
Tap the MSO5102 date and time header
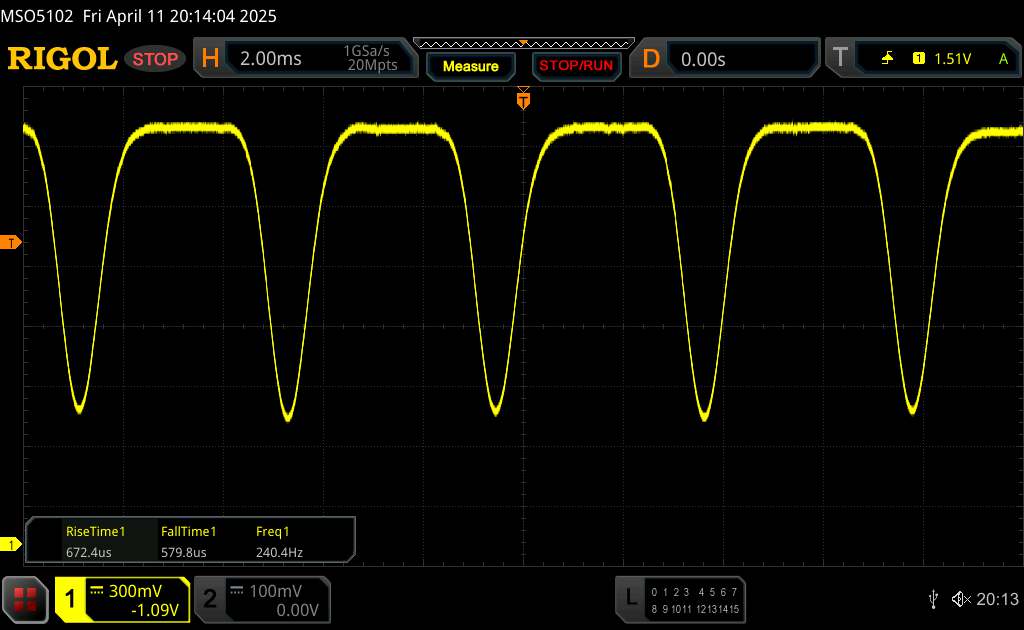tap(138, 16)
